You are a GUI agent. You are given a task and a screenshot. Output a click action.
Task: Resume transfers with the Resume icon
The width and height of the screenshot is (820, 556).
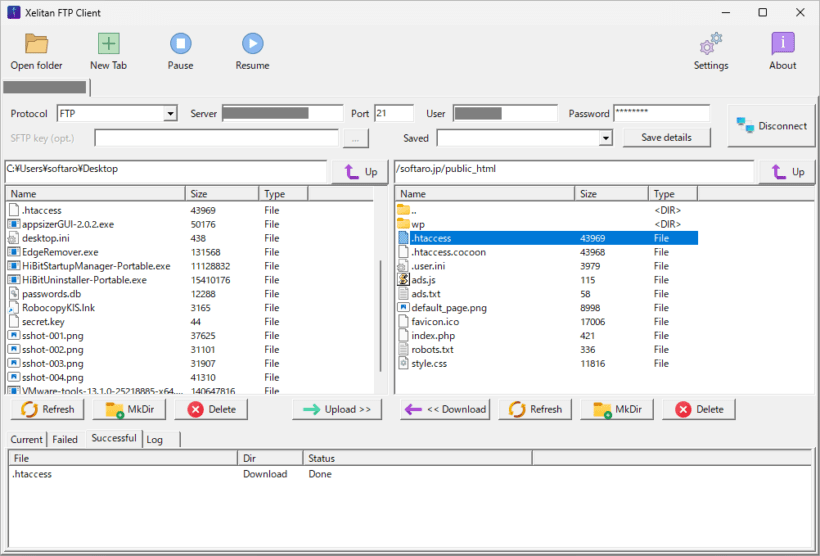pyautogui.click(x=253, y=44)
